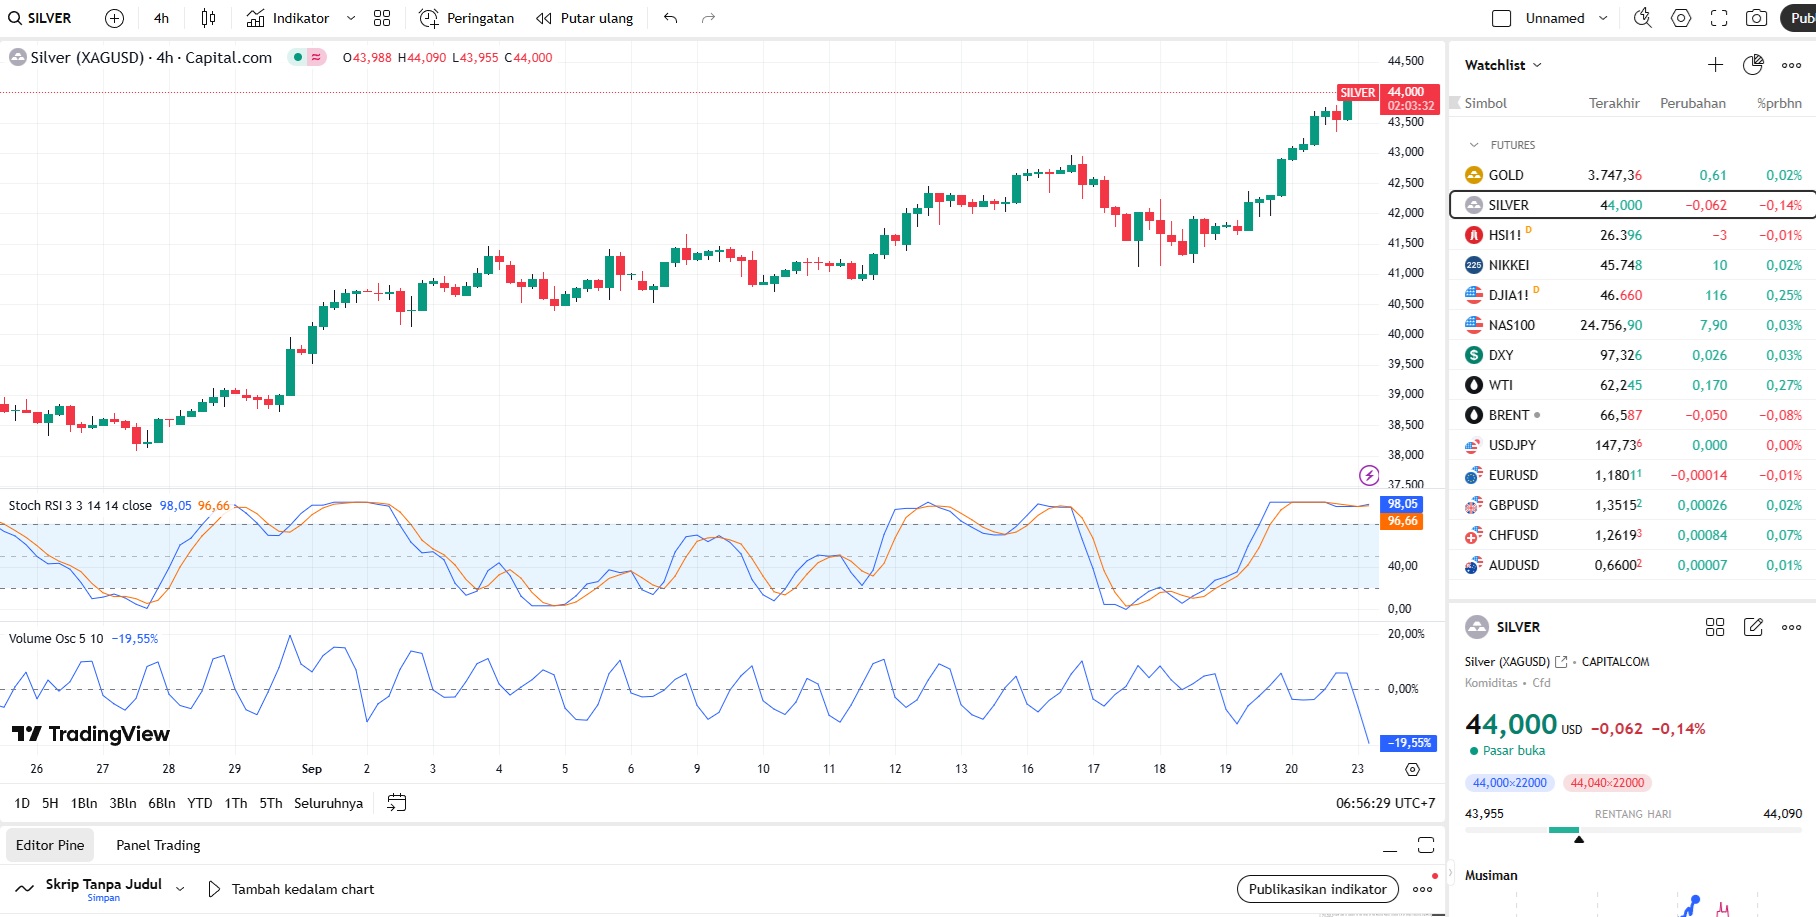Collapse the FUTURES watchlist section

coord(1474,145)
